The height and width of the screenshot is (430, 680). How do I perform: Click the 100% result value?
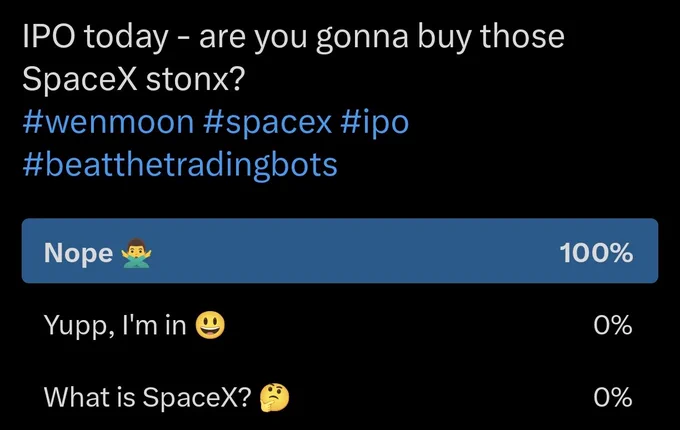point(596,253)
